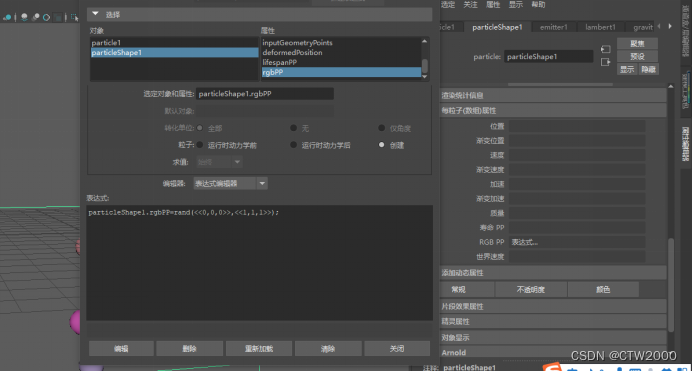Collapse the 添加动态属性 section

[x=553, y=273]
